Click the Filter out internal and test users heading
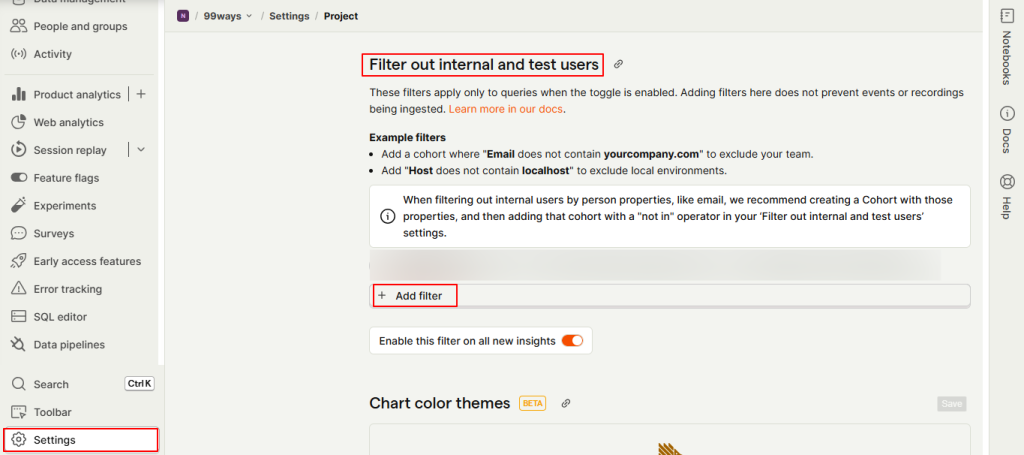 click(483, 64)
